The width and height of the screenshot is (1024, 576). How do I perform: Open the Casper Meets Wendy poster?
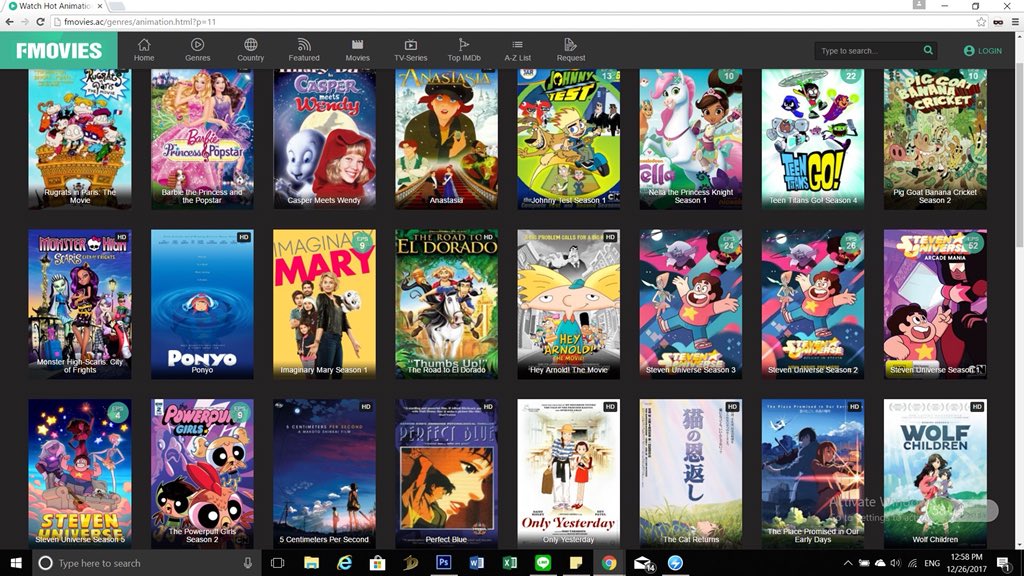tap(324, 138)
